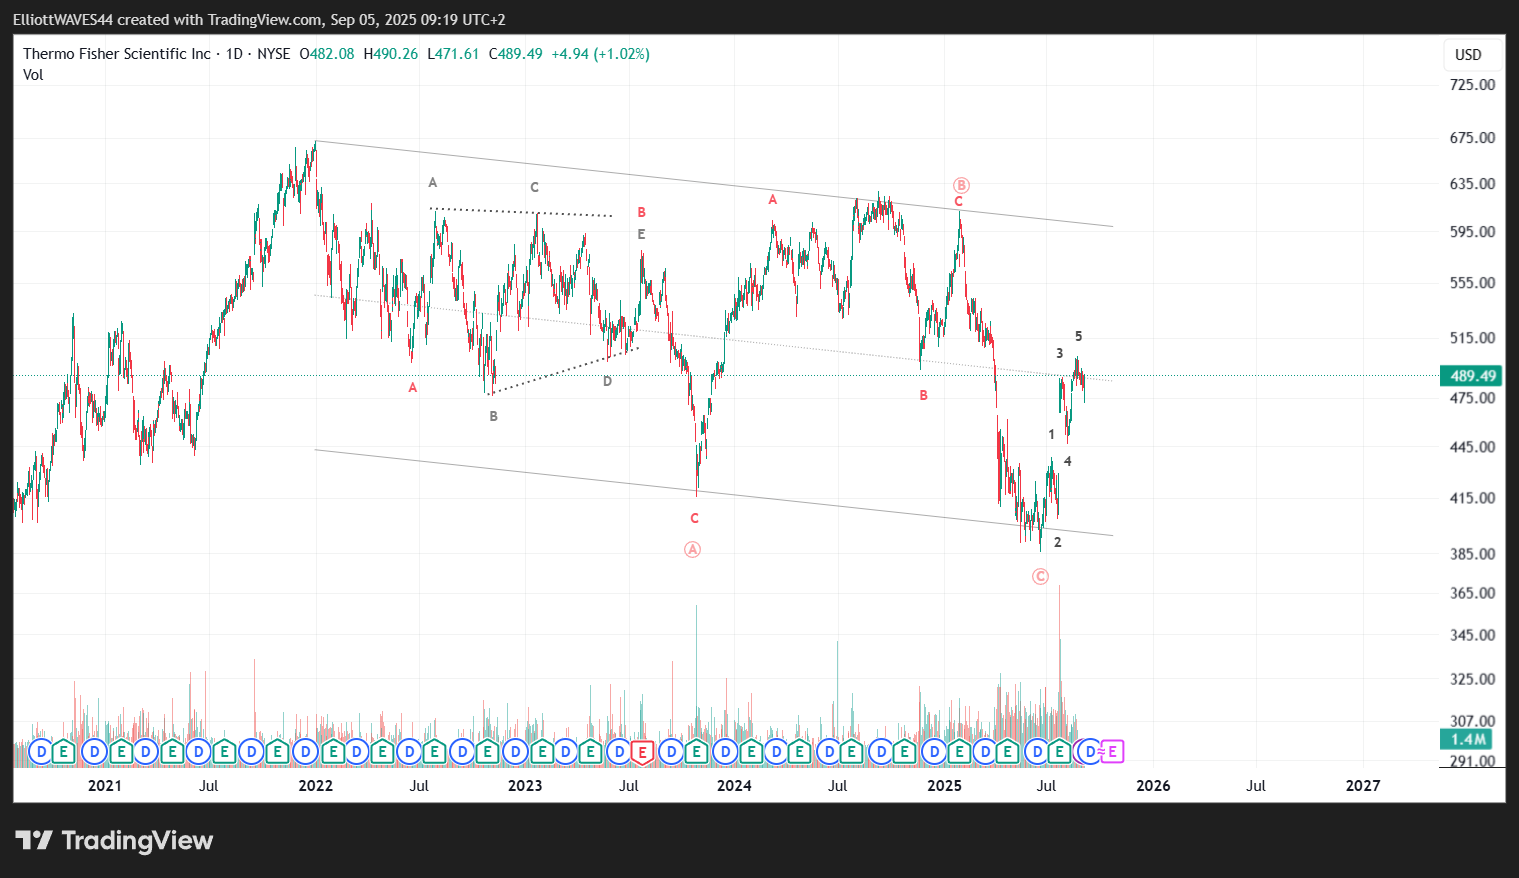Select the circled C wave label

pyautogui.click(x=1040, y=576)
